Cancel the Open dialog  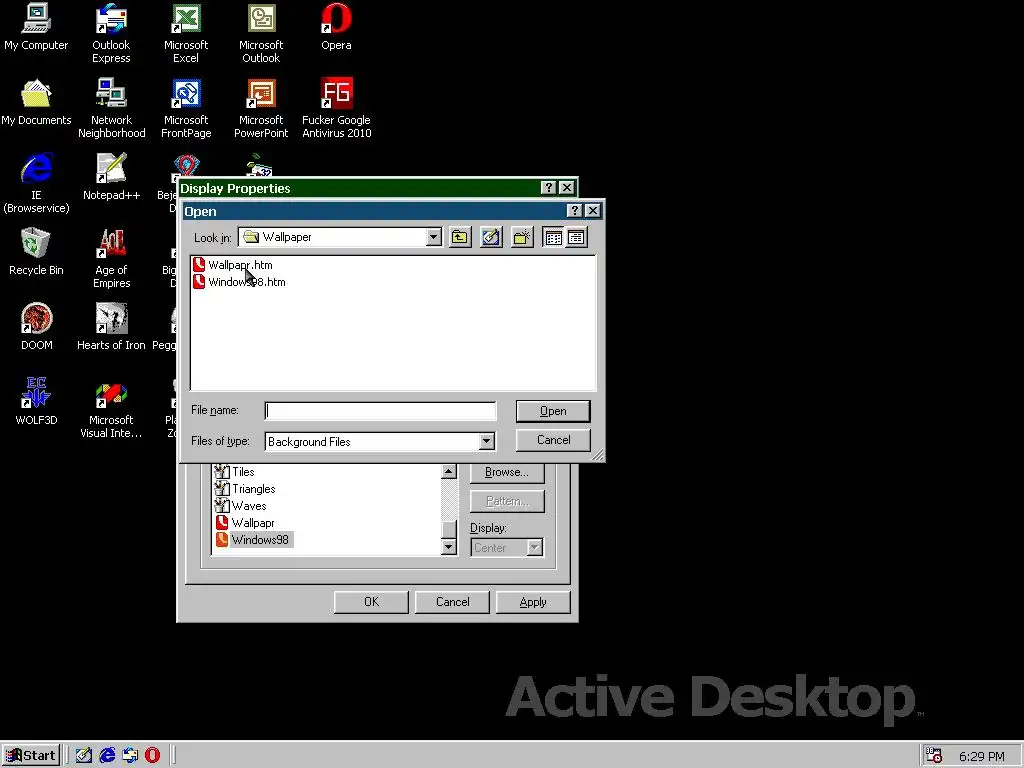(x=553, y=440)
